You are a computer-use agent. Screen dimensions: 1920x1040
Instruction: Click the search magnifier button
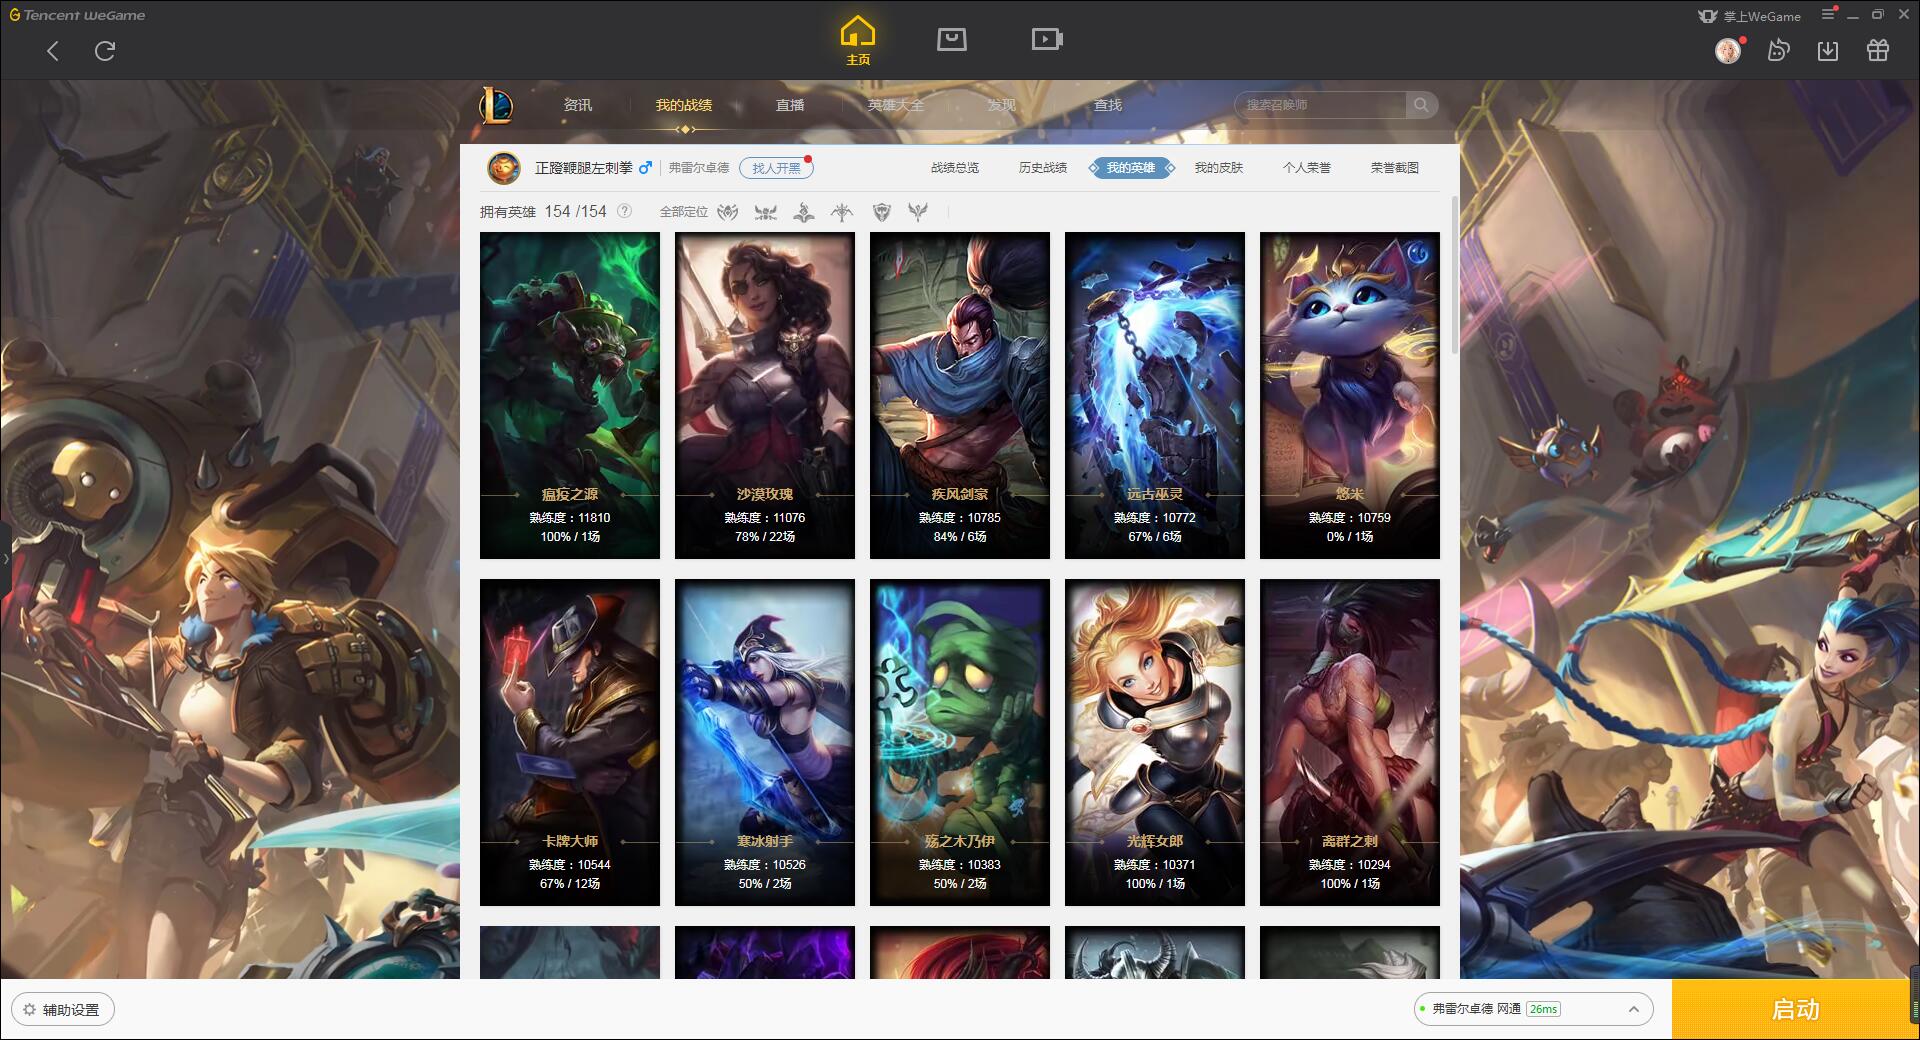pos(1421,105)
